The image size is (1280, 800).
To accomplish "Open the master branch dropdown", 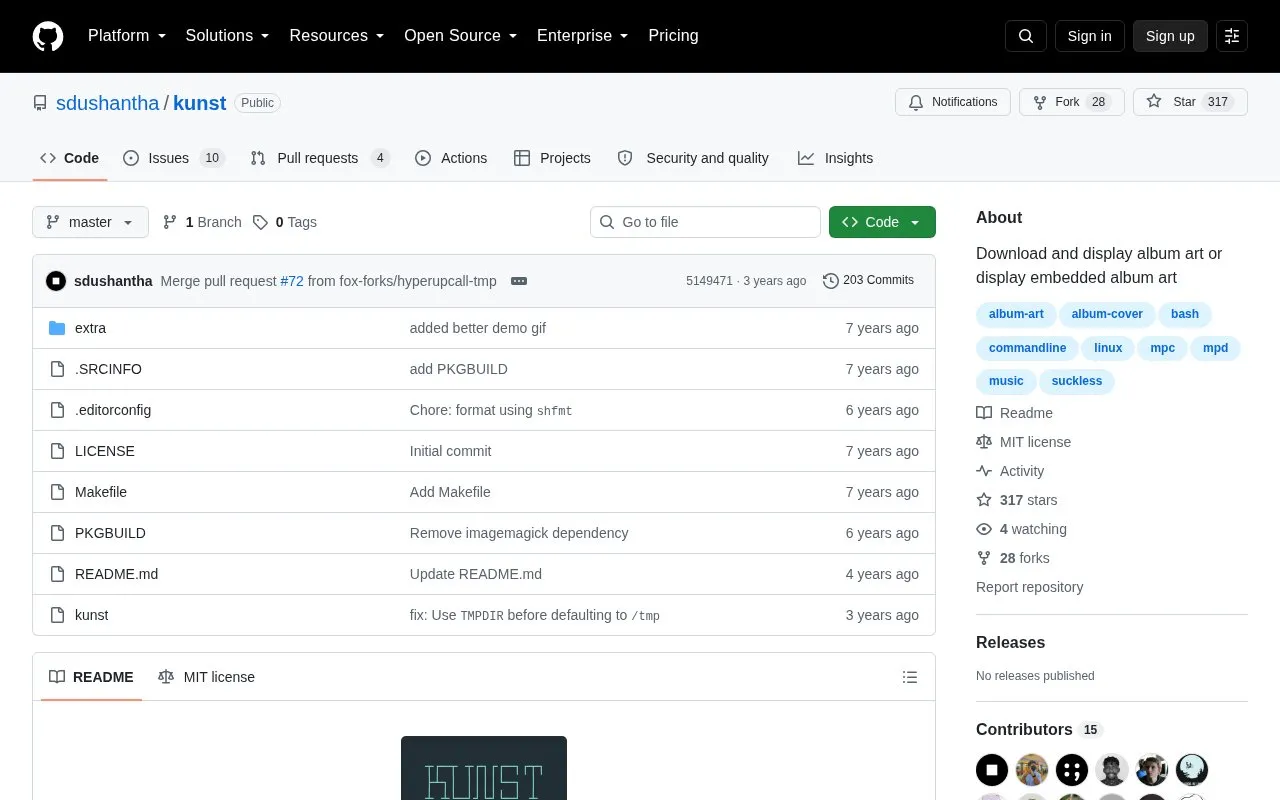I will 90,222.
